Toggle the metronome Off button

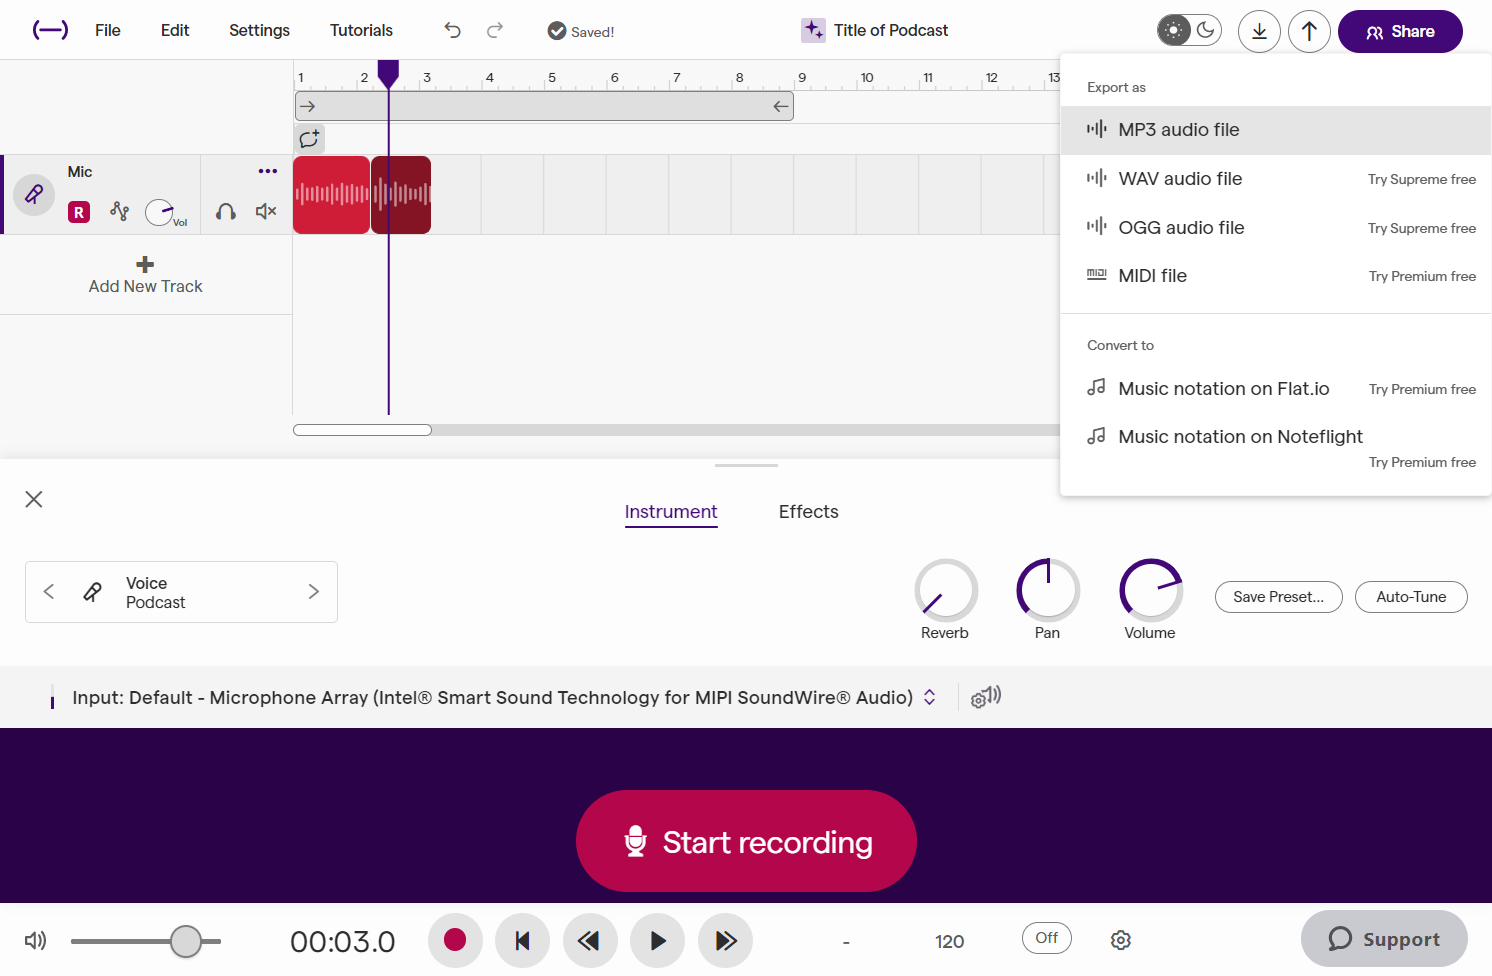(x=1047, y=938)
